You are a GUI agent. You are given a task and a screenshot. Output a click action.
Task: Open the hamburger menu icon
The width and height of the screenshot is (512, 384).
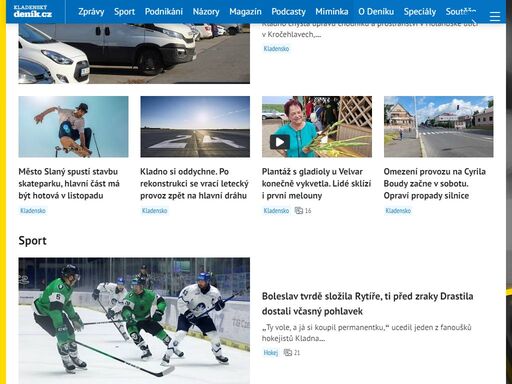495,16
